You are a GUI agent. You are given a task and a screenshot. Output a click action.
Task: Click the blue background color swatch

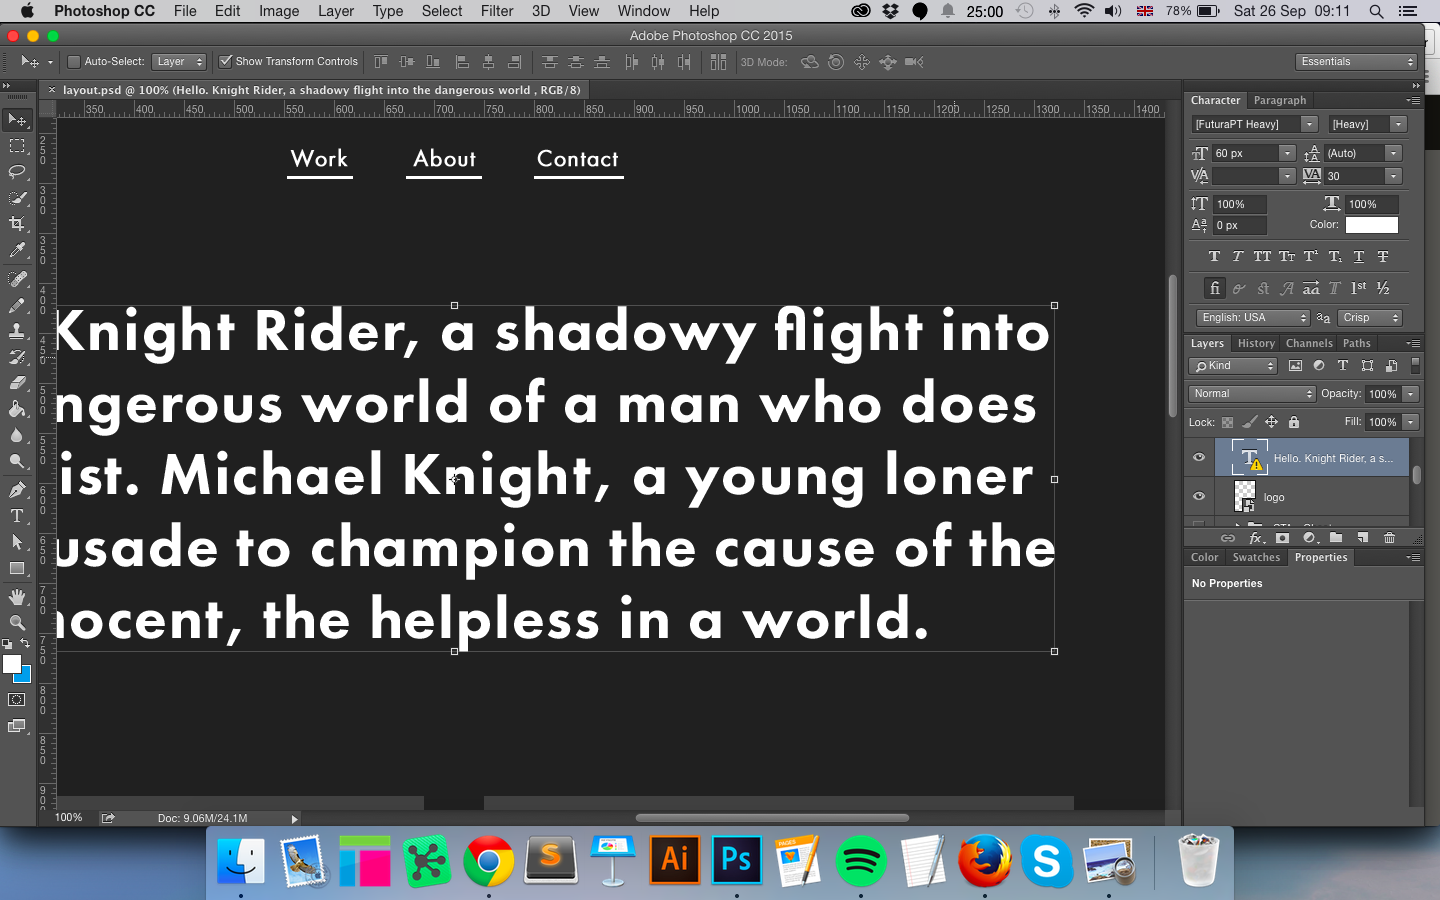[25, 677]
